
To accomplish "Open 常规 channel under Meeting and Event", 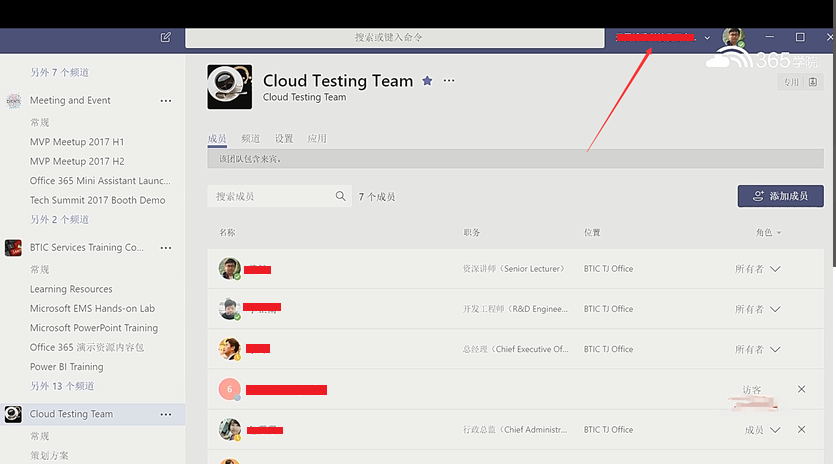I will click(x=39, y=123).
